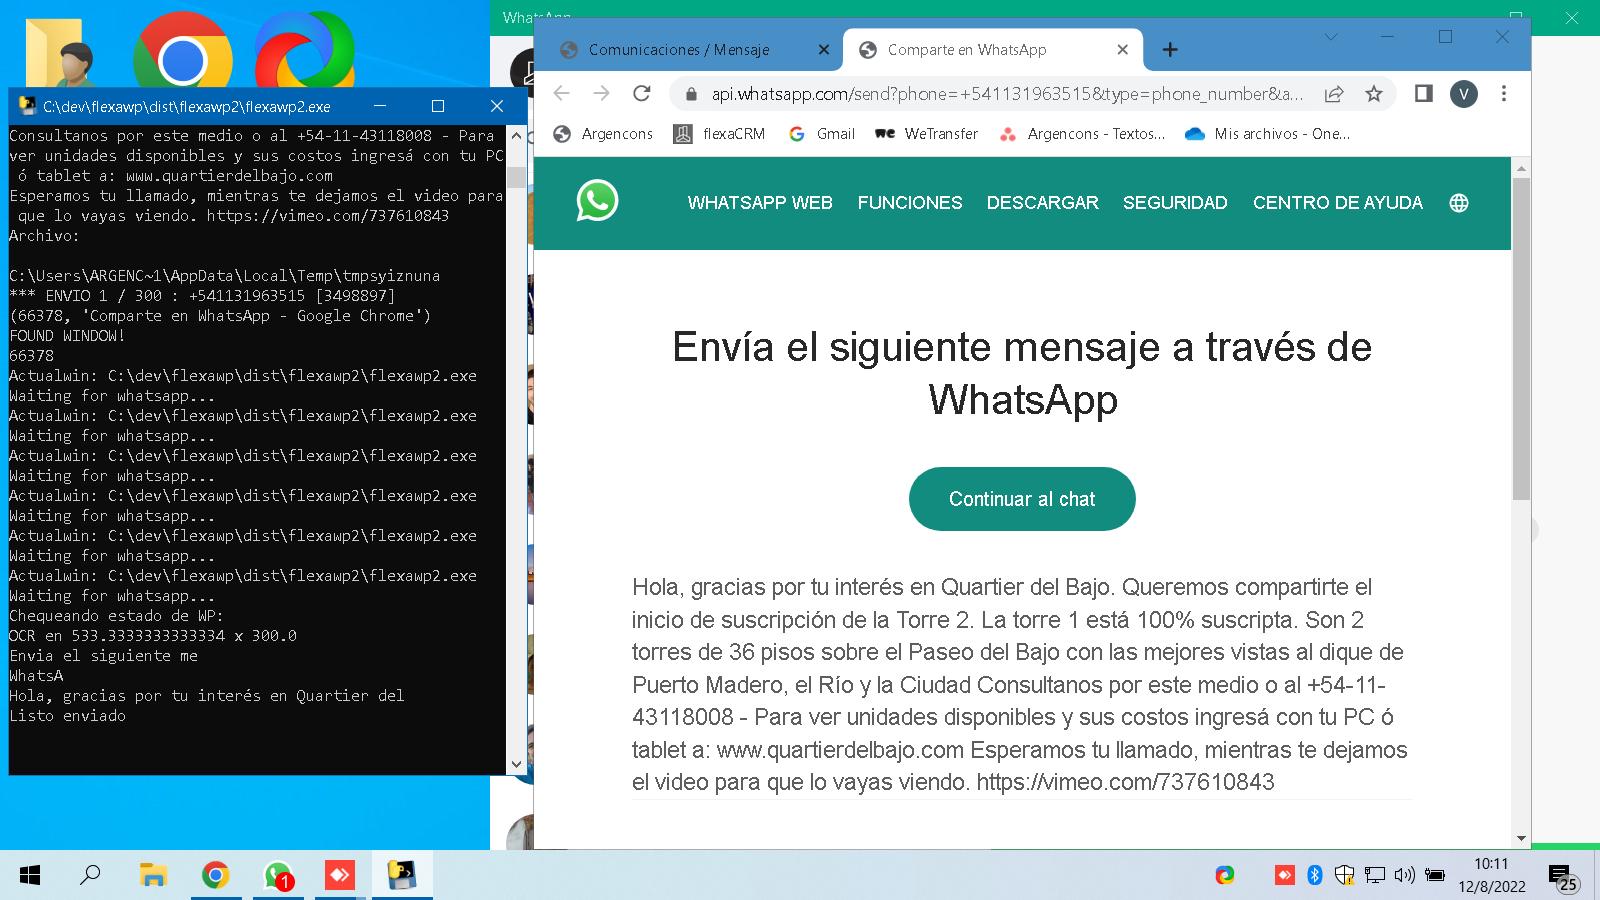Reload the WhatsApp page
Screen dimensions: 1600x900
point(642,94)
